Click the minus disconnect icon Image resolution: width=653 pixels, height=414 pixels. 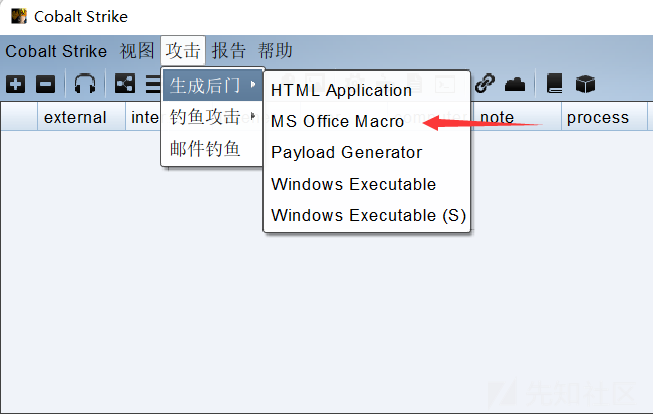[x=46, y=84]
